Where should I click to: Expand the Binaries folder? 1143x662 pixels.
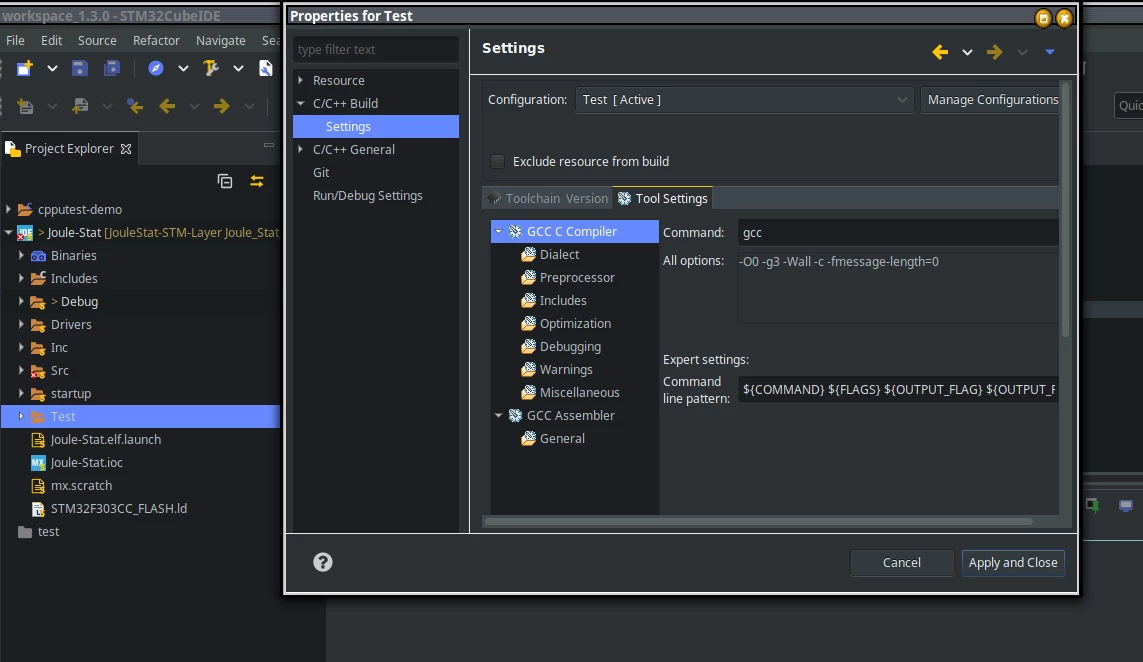[21, 255]
